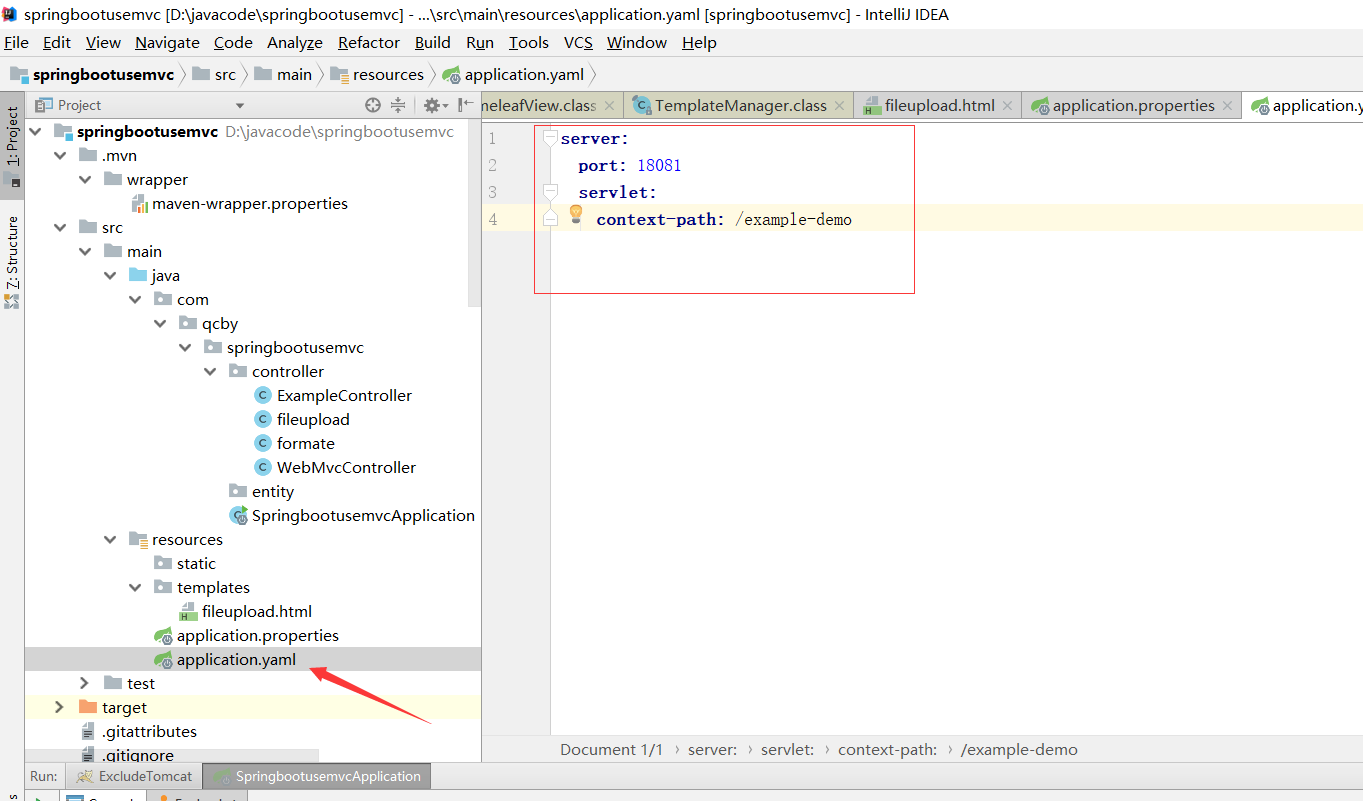Toggle the fold end marker on line 4
The height and width of the screenshot is (801, 1363).
point(549,217)
